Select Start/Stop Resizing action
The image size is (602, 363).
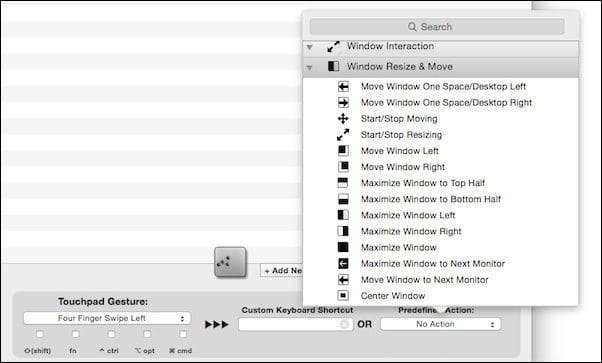(401, 135)
